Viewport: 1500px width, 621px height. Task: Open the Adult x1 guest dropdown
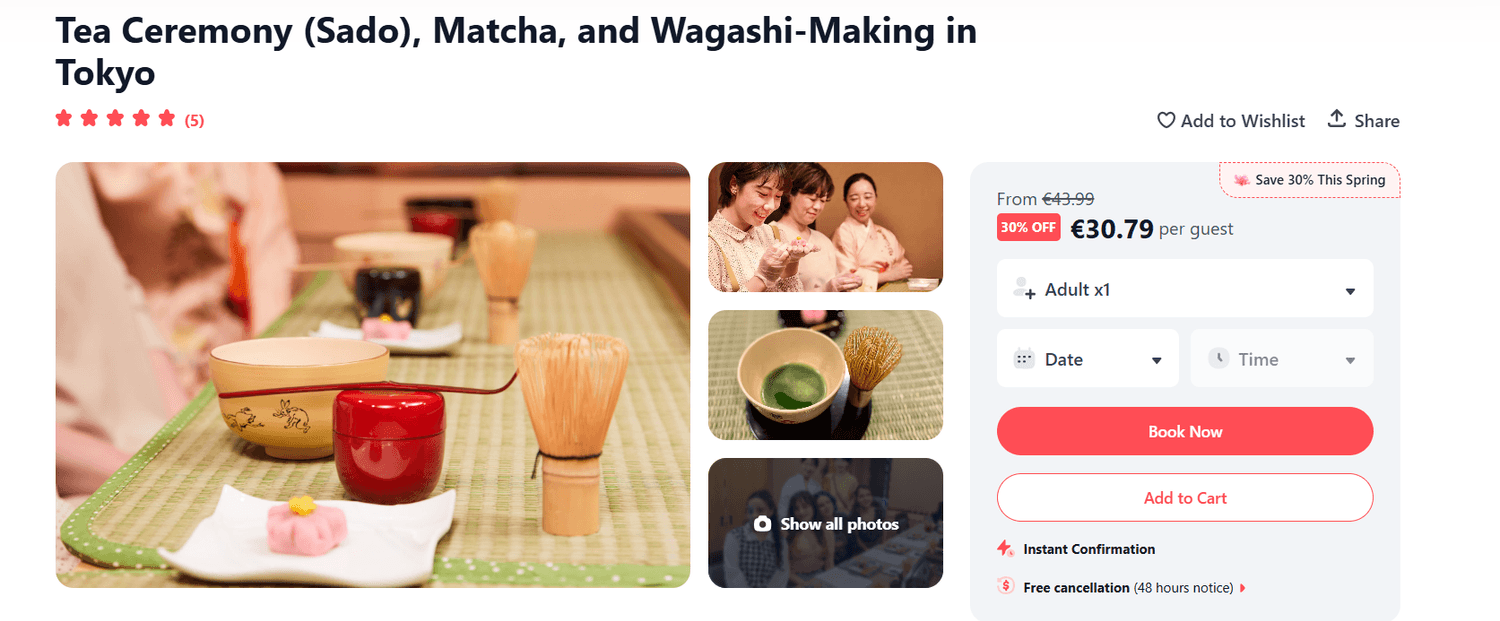tap(1185, 289)
